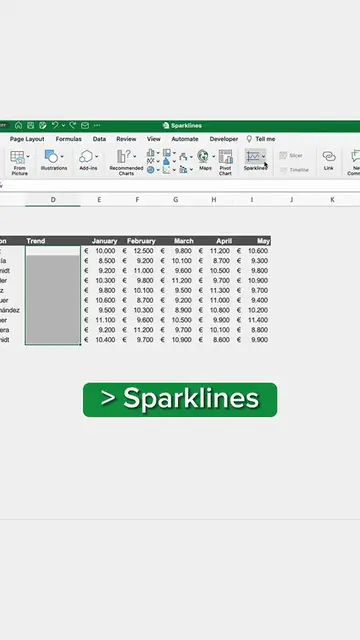
Task: Select March cell with 10.900
Action: 176,340
